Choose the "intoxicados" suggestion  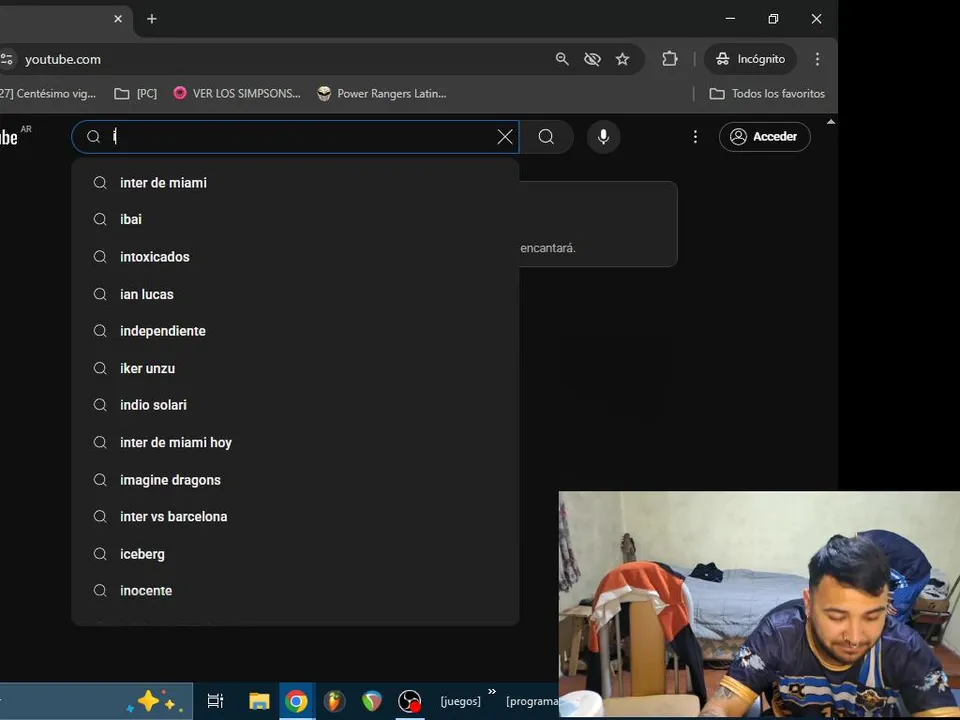click(295, 257)
